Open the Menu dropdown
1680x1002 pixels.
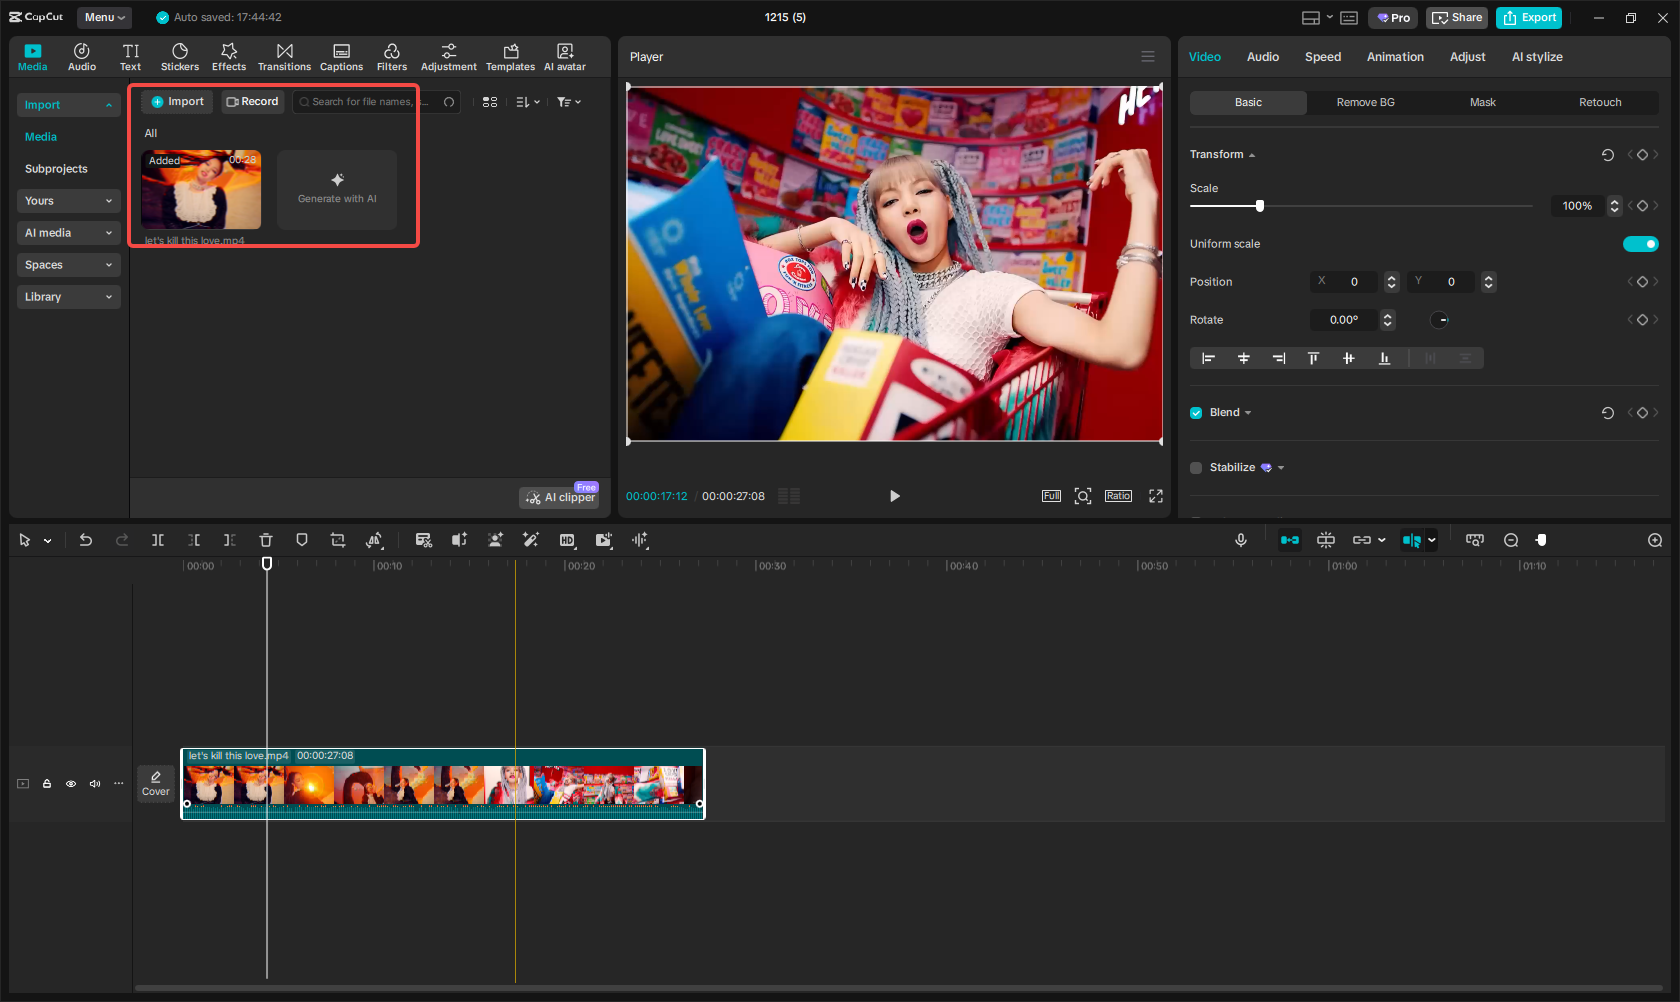click(x=104, y=17)
